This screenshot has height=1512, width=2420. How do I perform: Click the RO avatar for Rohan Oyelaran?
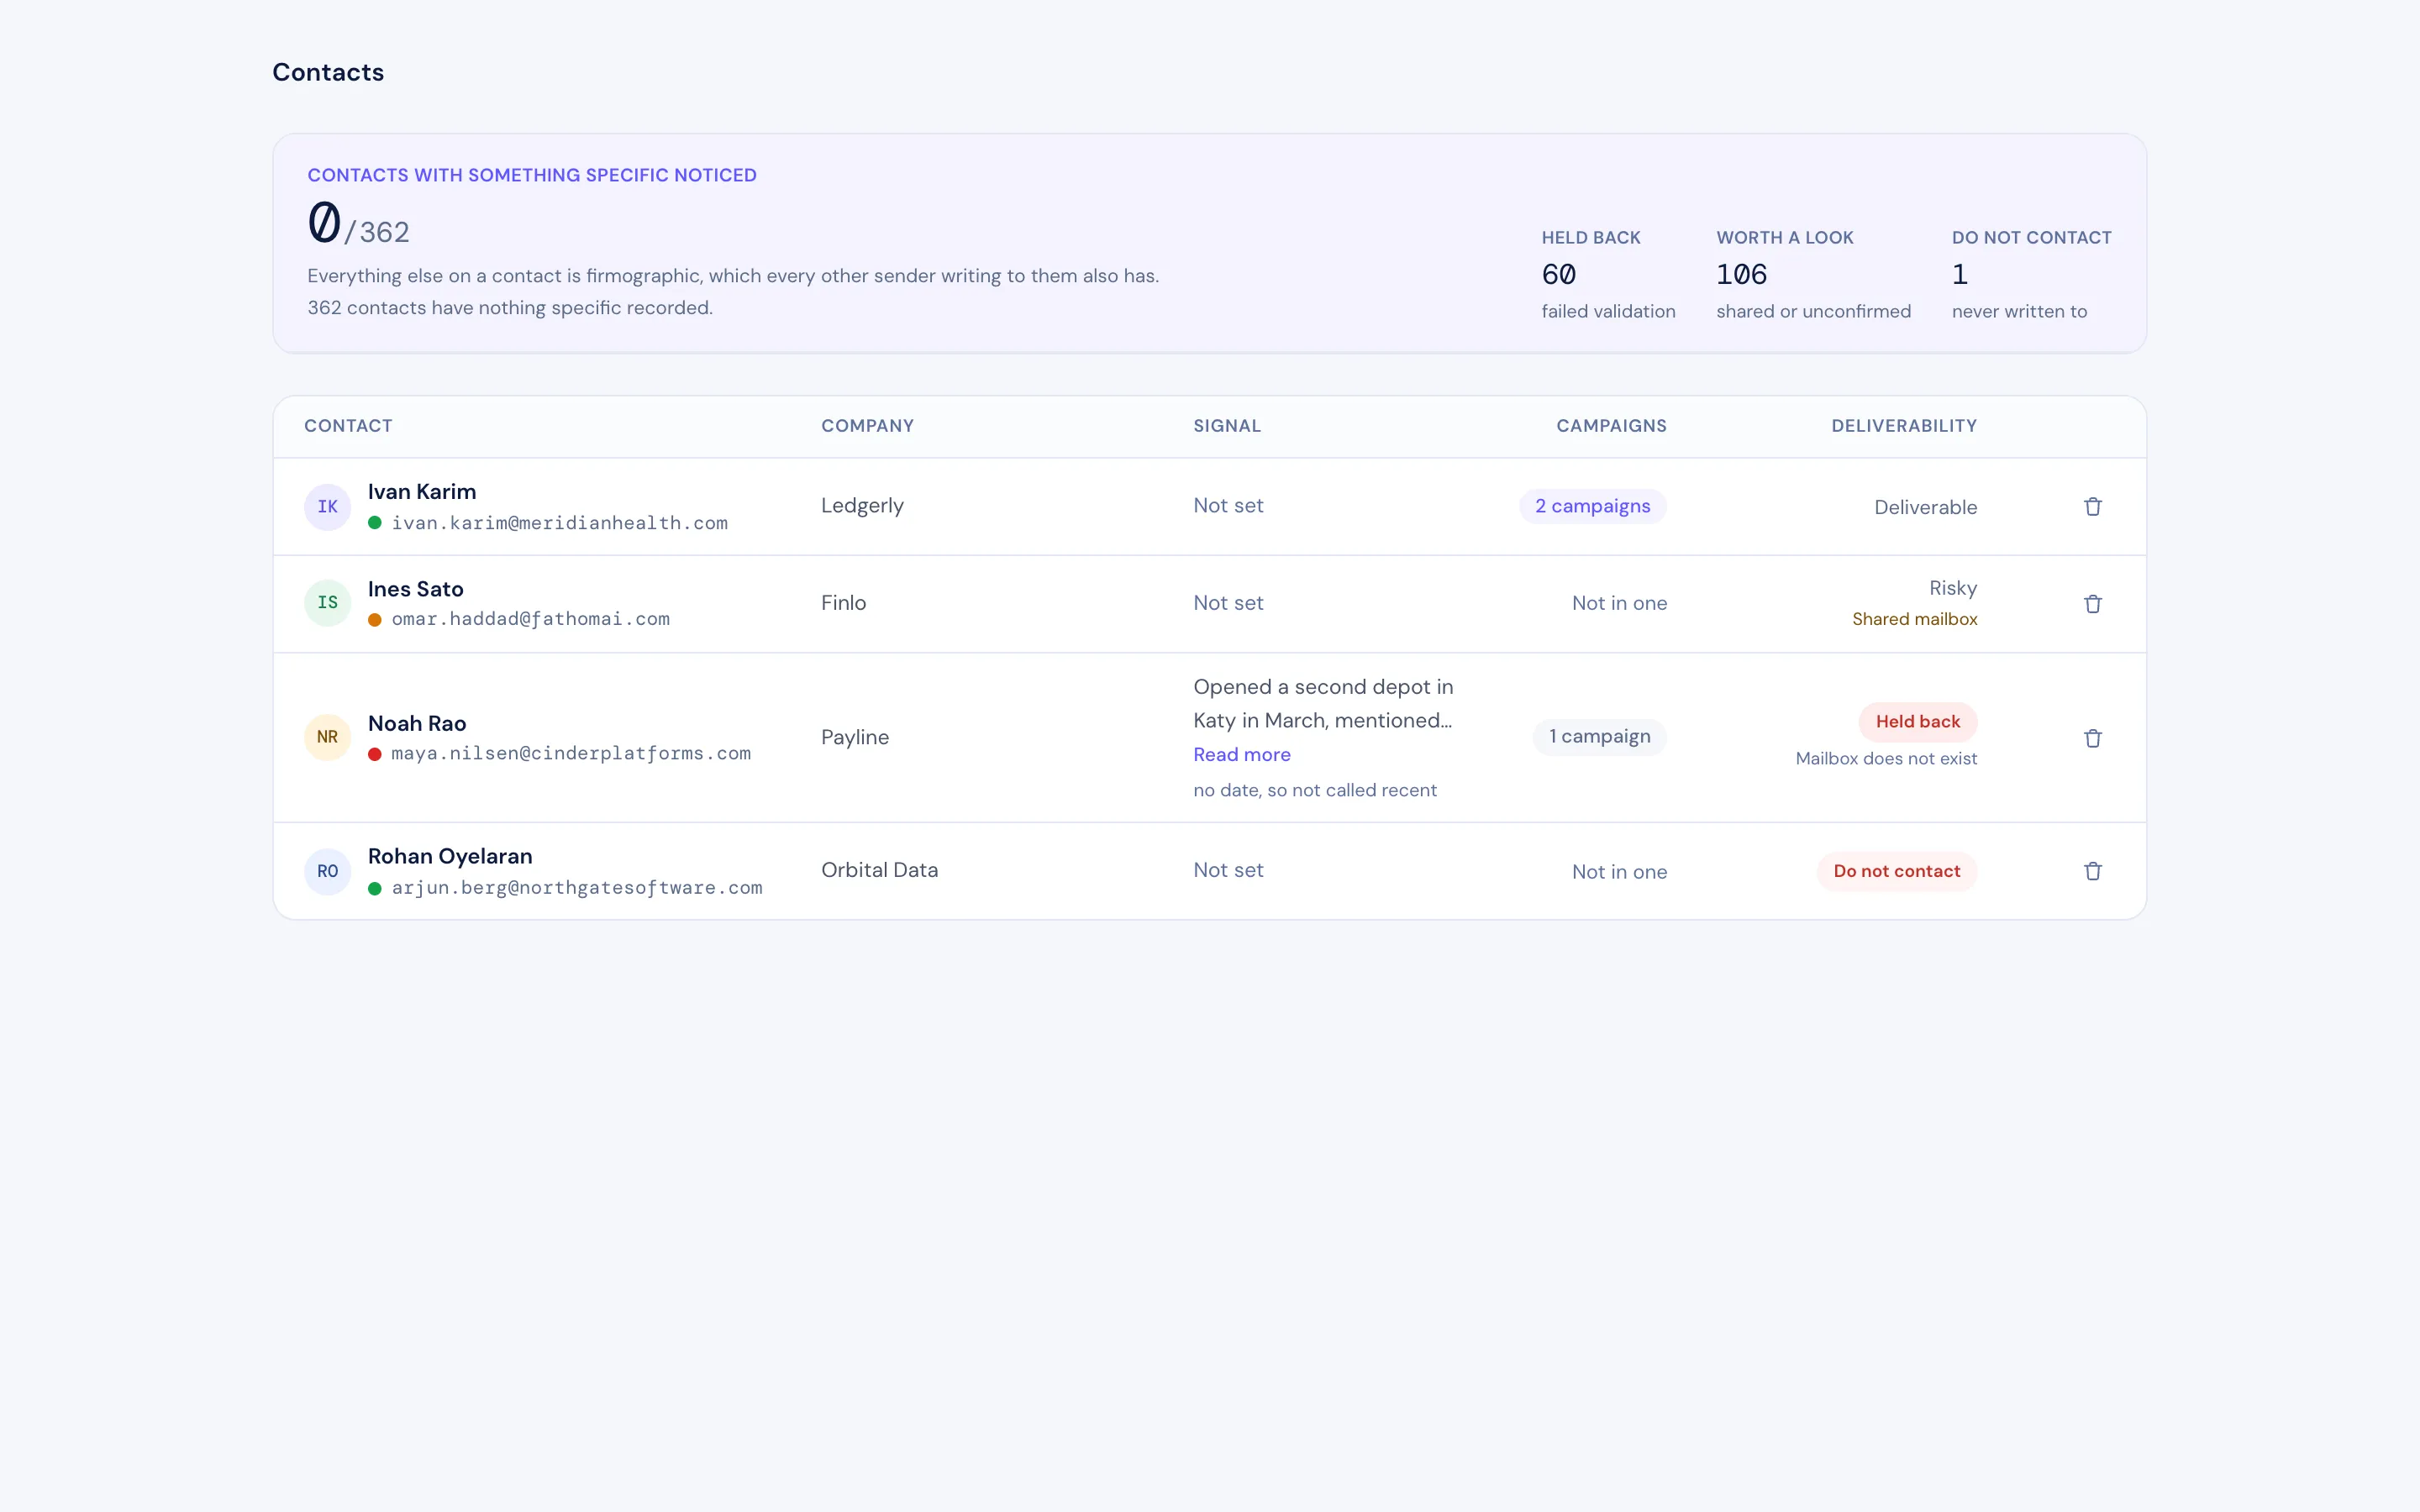pyautogui.click(x=327, y=871)
